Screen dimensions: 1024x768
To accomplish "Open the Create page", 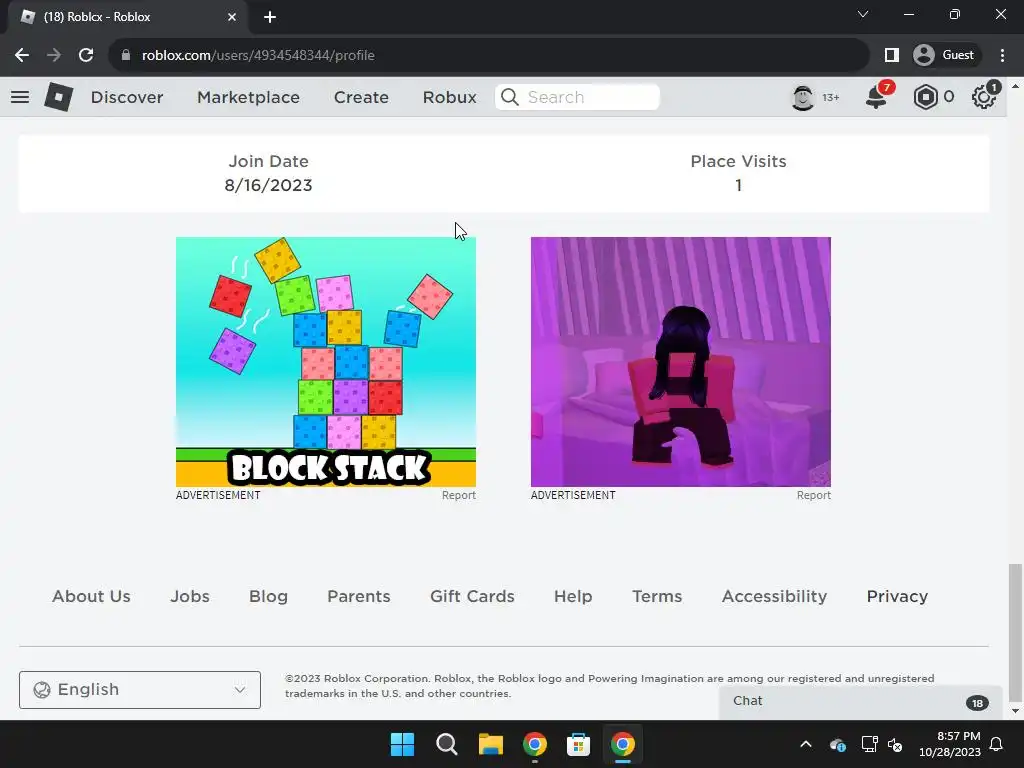I will (361, 97).
